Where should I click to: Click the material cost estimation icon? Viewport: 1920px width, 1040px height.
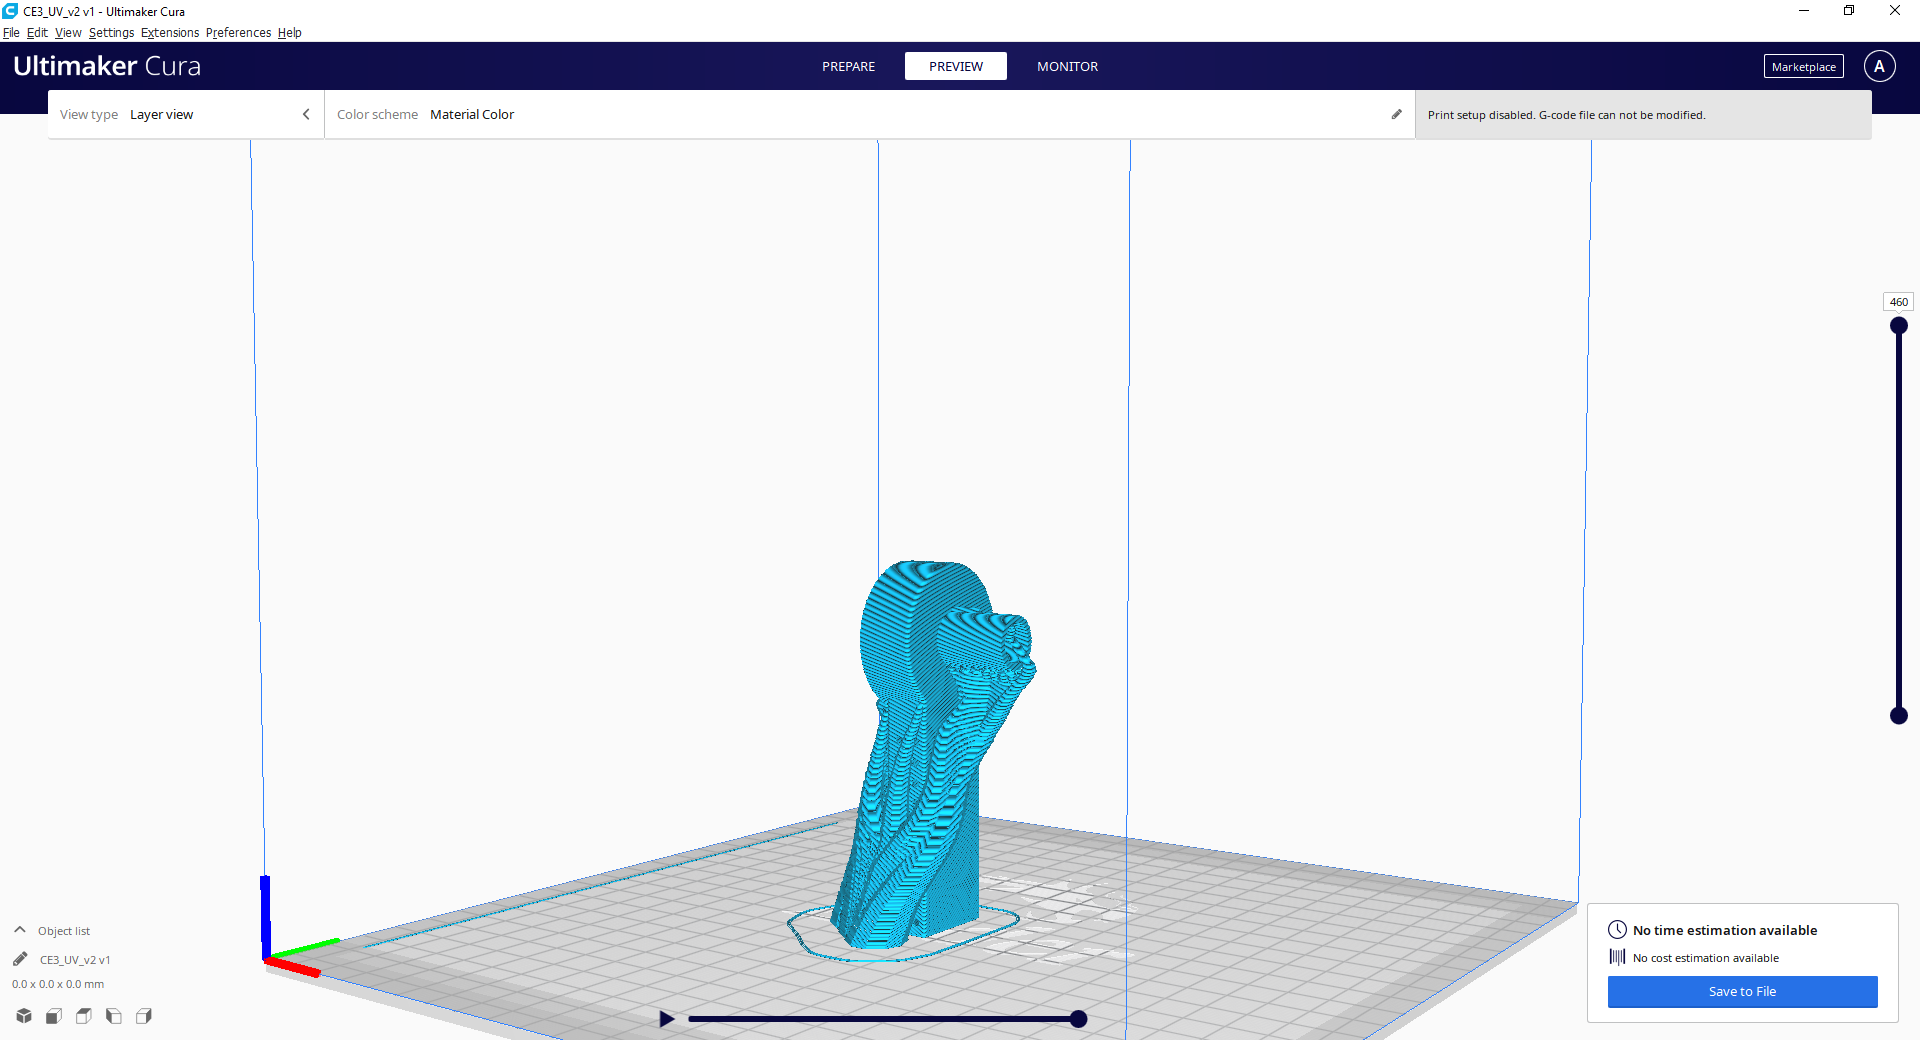click(x=1617, y=957)
